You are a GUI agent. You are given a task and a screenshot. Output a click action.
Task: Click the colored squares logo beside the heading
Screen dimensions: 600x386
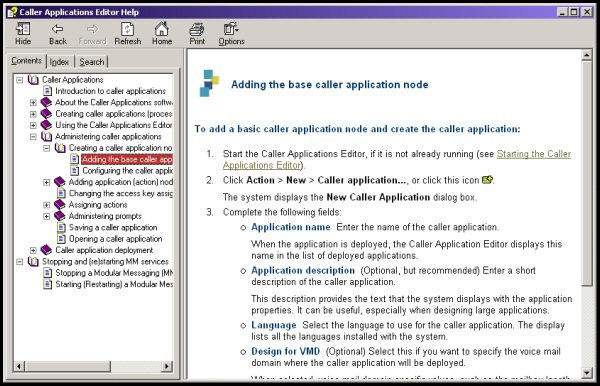[x=209, y=83]
